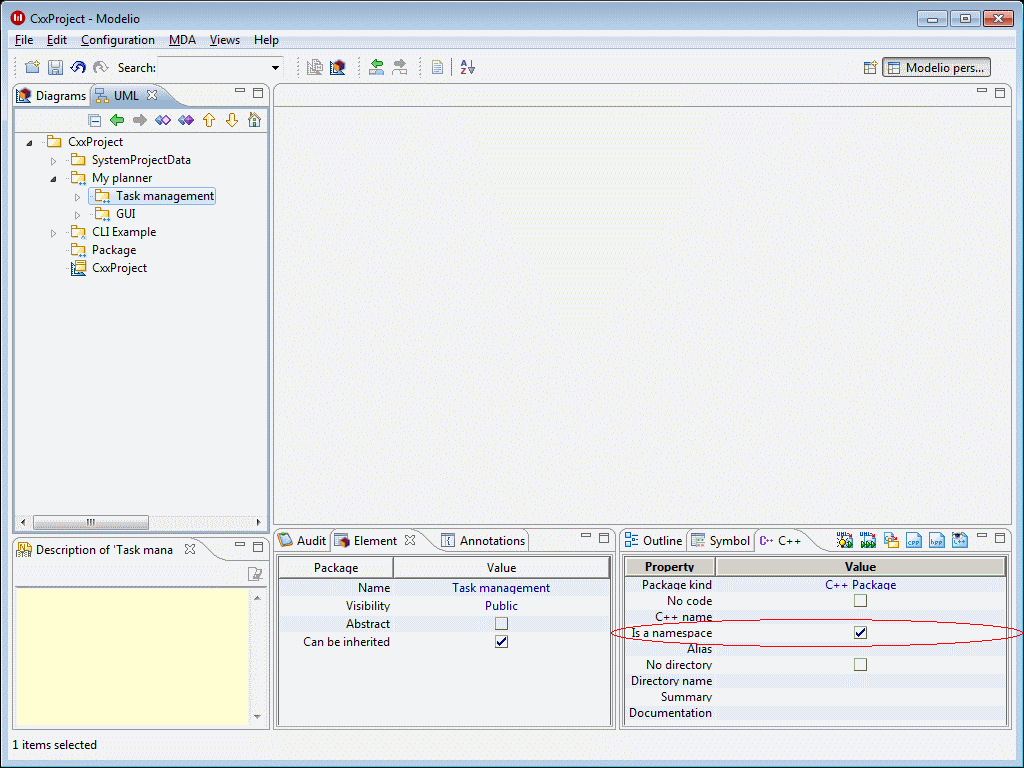Close the Description view tab

pos(190,549)
